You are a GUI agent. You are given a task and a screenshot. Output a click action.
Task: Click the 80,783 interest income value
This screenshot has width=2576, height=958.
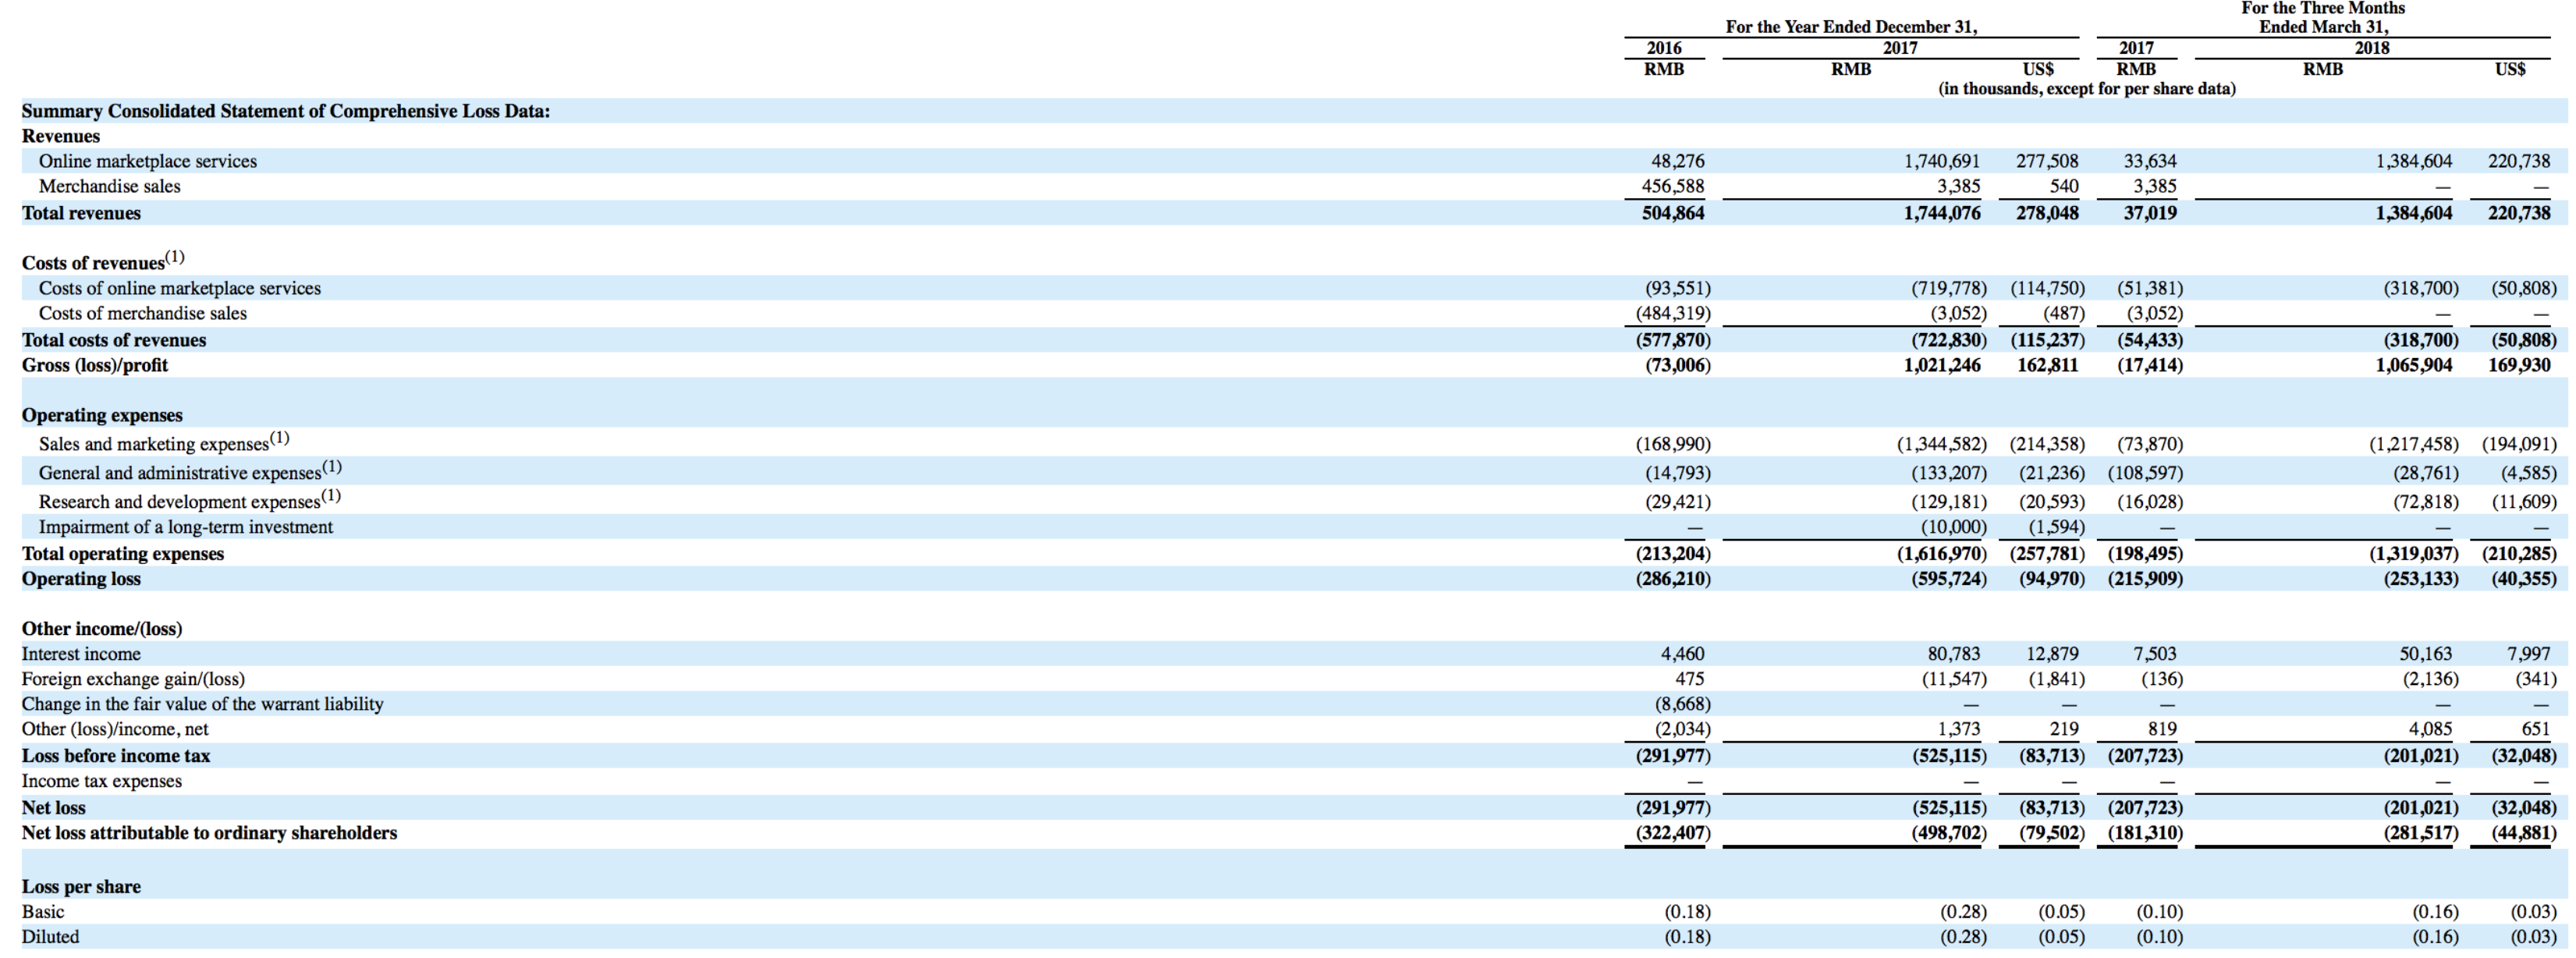coord(1954,654)
